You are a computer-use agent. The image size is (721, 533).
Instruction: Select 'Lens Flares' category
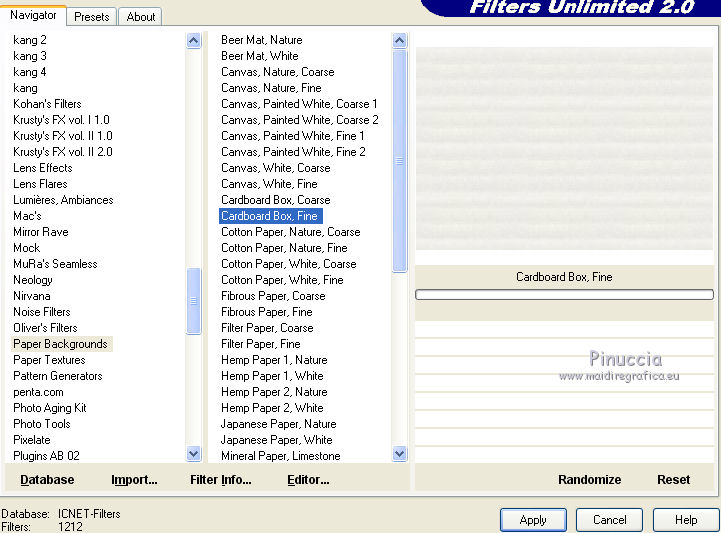pos(40,184)
